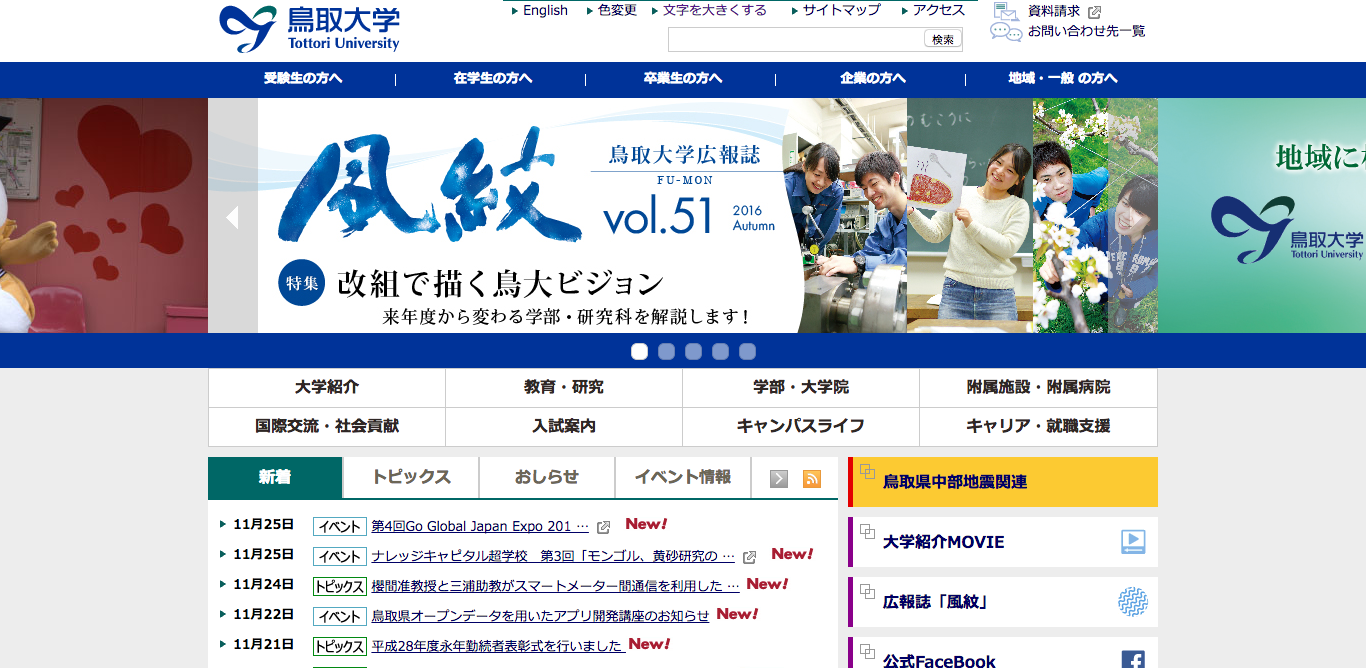Open 大学紹介MOVIE banner
Viewport: 1366px width, 668px height.
[x=1003, y=542]
